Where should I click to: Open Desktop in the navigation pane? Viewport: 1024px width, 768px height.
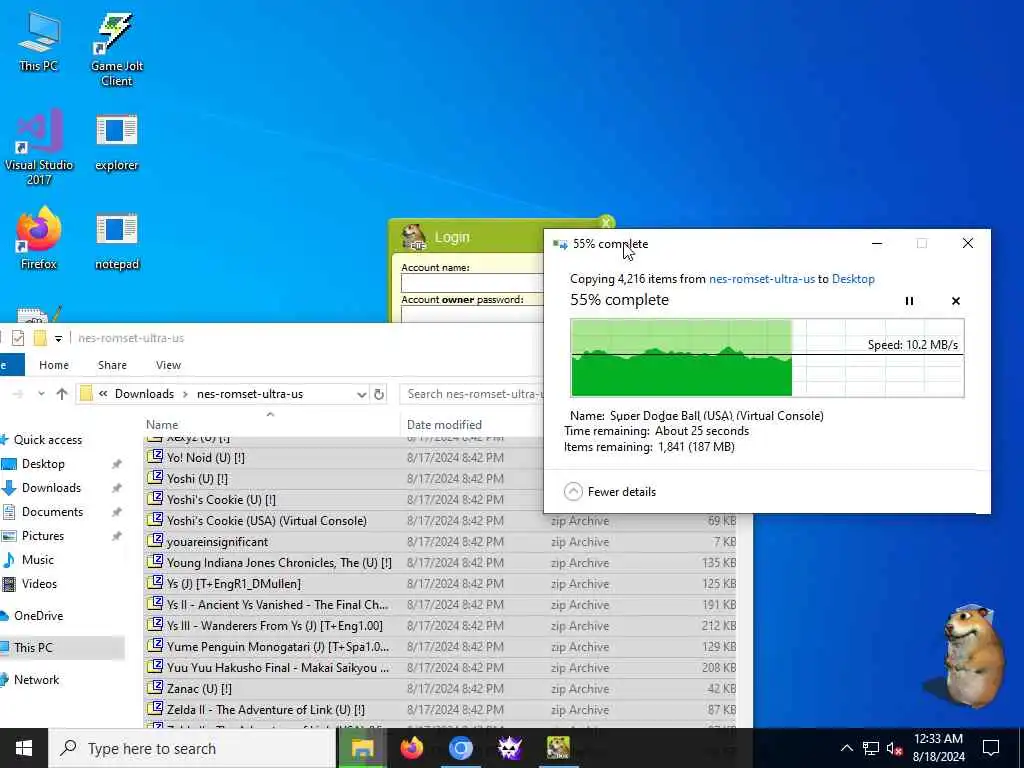click(43, 464)
